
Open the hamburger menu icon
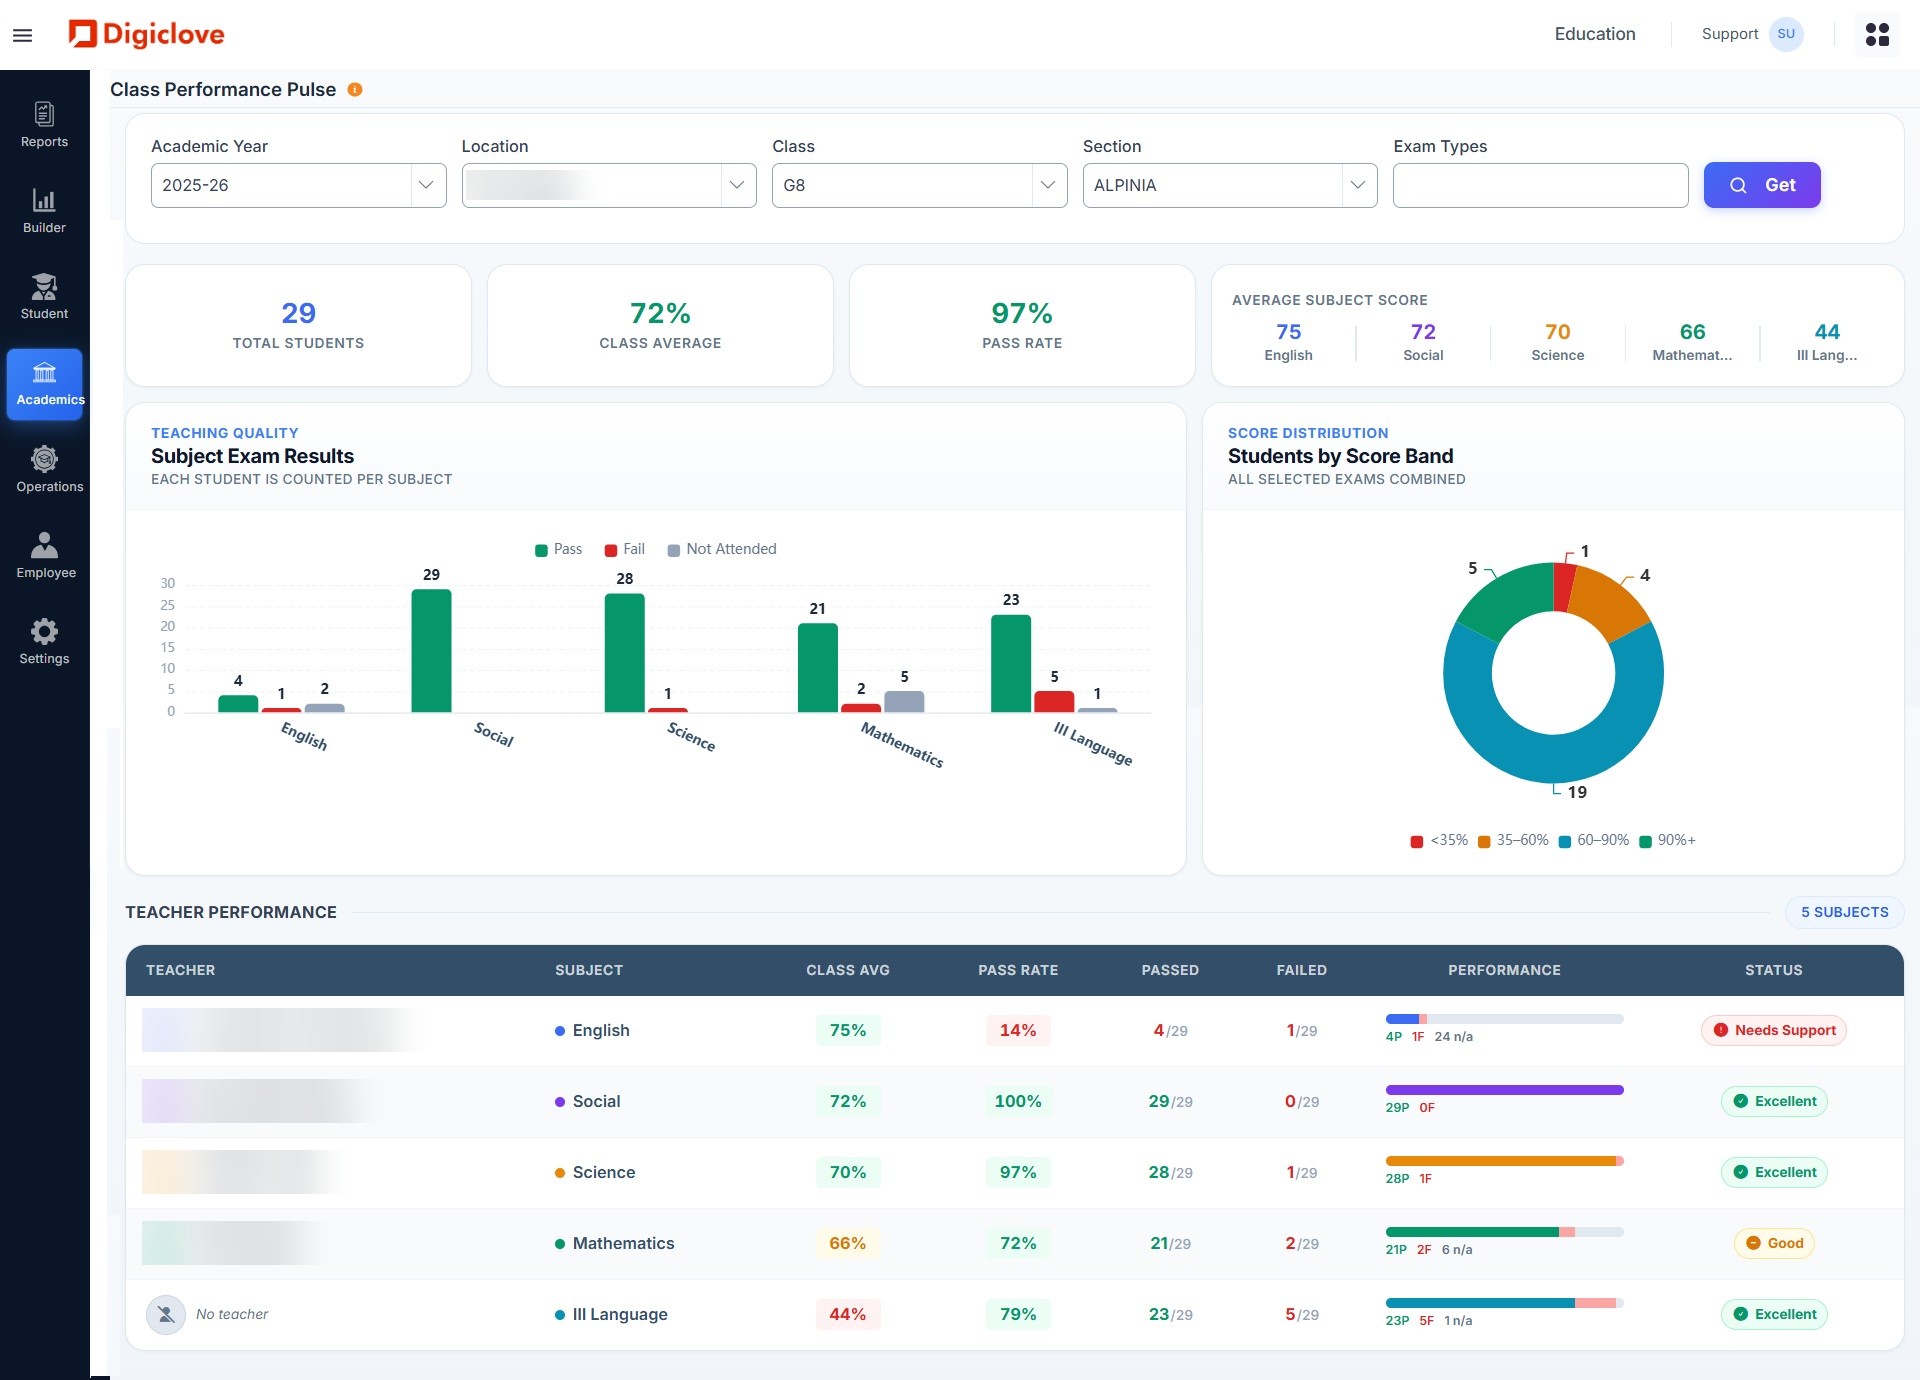[22, 35]
